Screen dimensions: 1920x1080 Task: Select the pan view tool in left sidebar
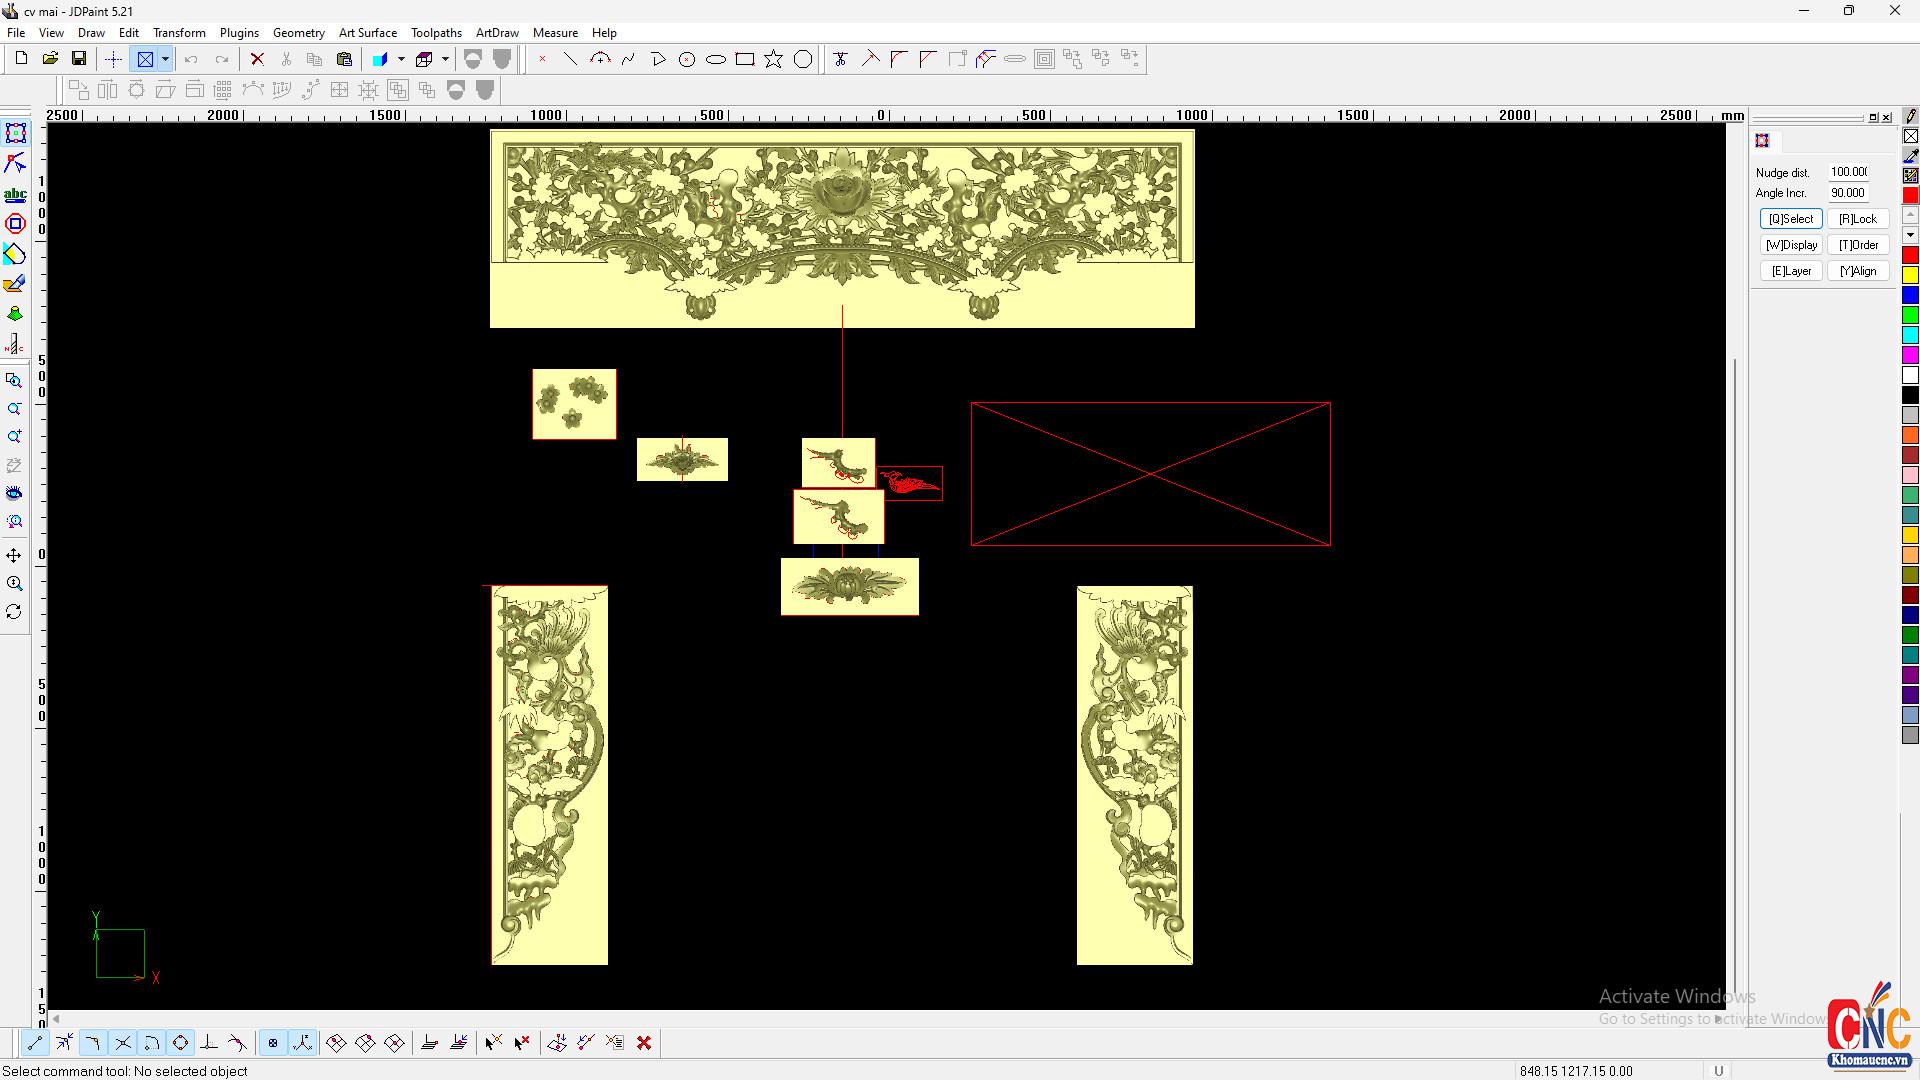pyautogui.click(x=14, y=555)
